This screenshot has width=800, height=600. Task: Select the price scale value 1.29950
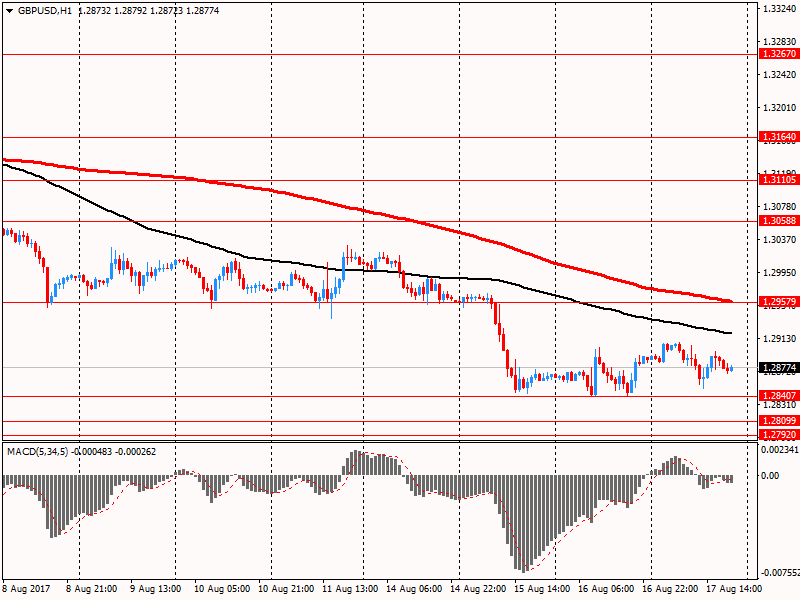[x=780, y=273]
